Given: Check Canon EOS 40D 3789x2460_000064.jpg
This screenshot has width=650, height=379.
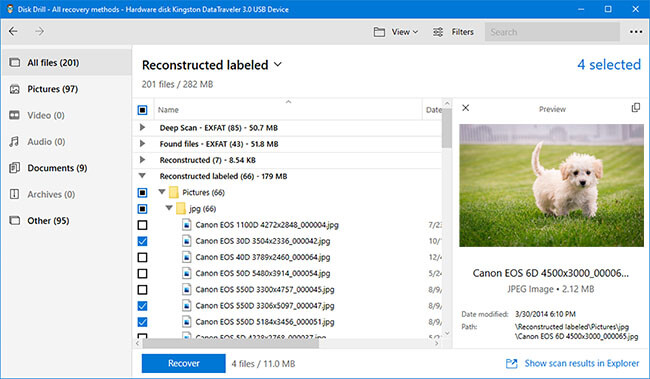Looking at the screenshot, I should 142,257.
